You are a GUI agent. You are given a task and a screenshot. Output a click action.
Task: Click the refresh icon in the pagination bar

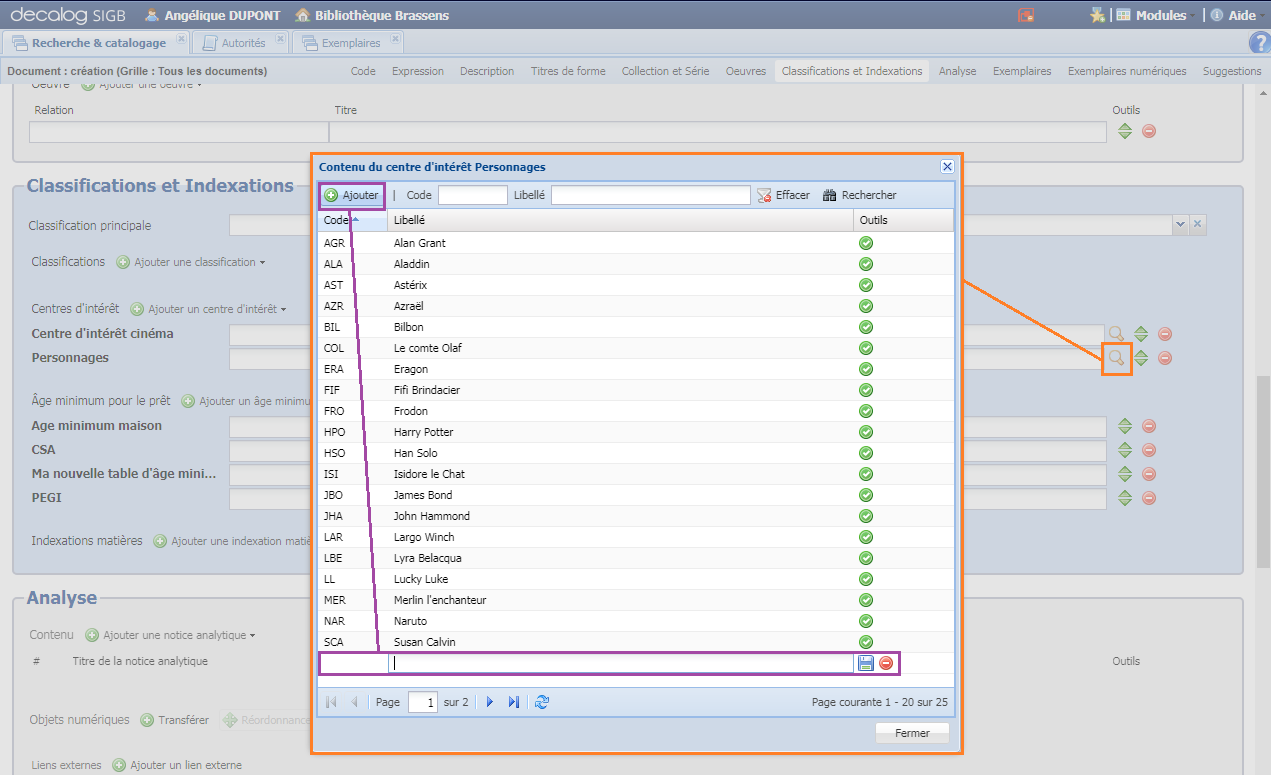542,702
